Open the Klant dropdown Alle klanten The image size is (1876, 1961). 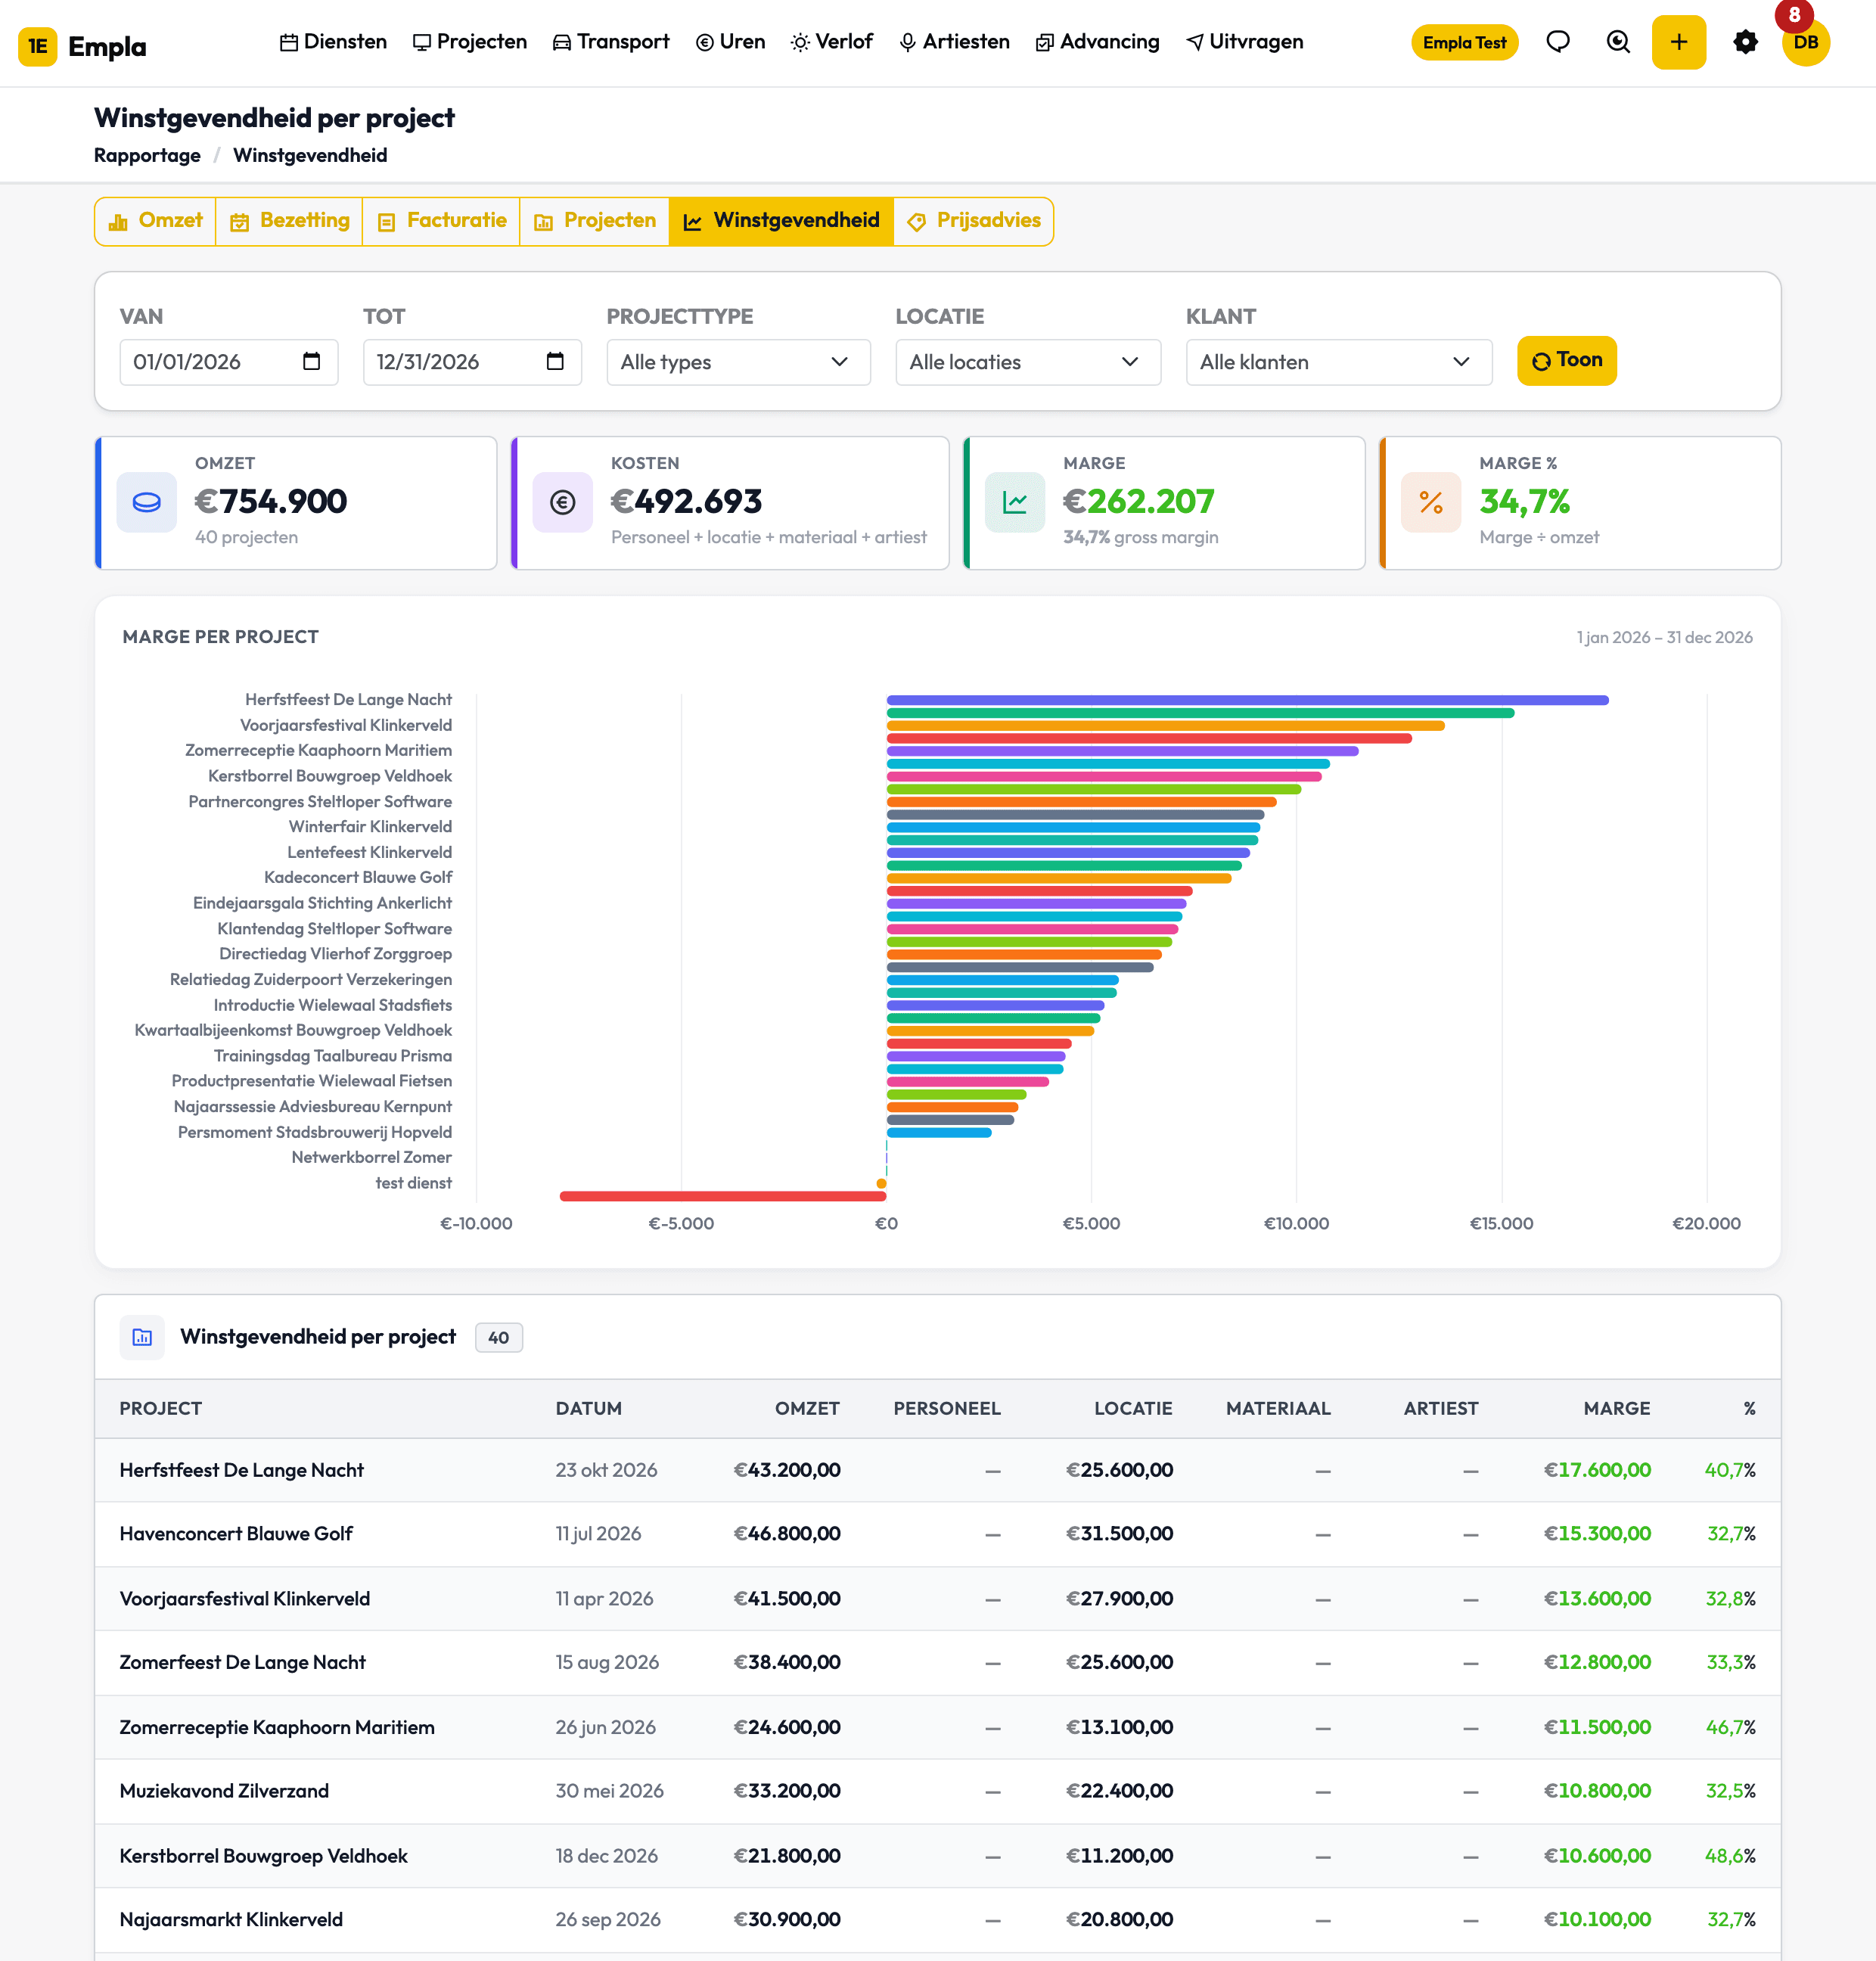tap(1339, 362)
